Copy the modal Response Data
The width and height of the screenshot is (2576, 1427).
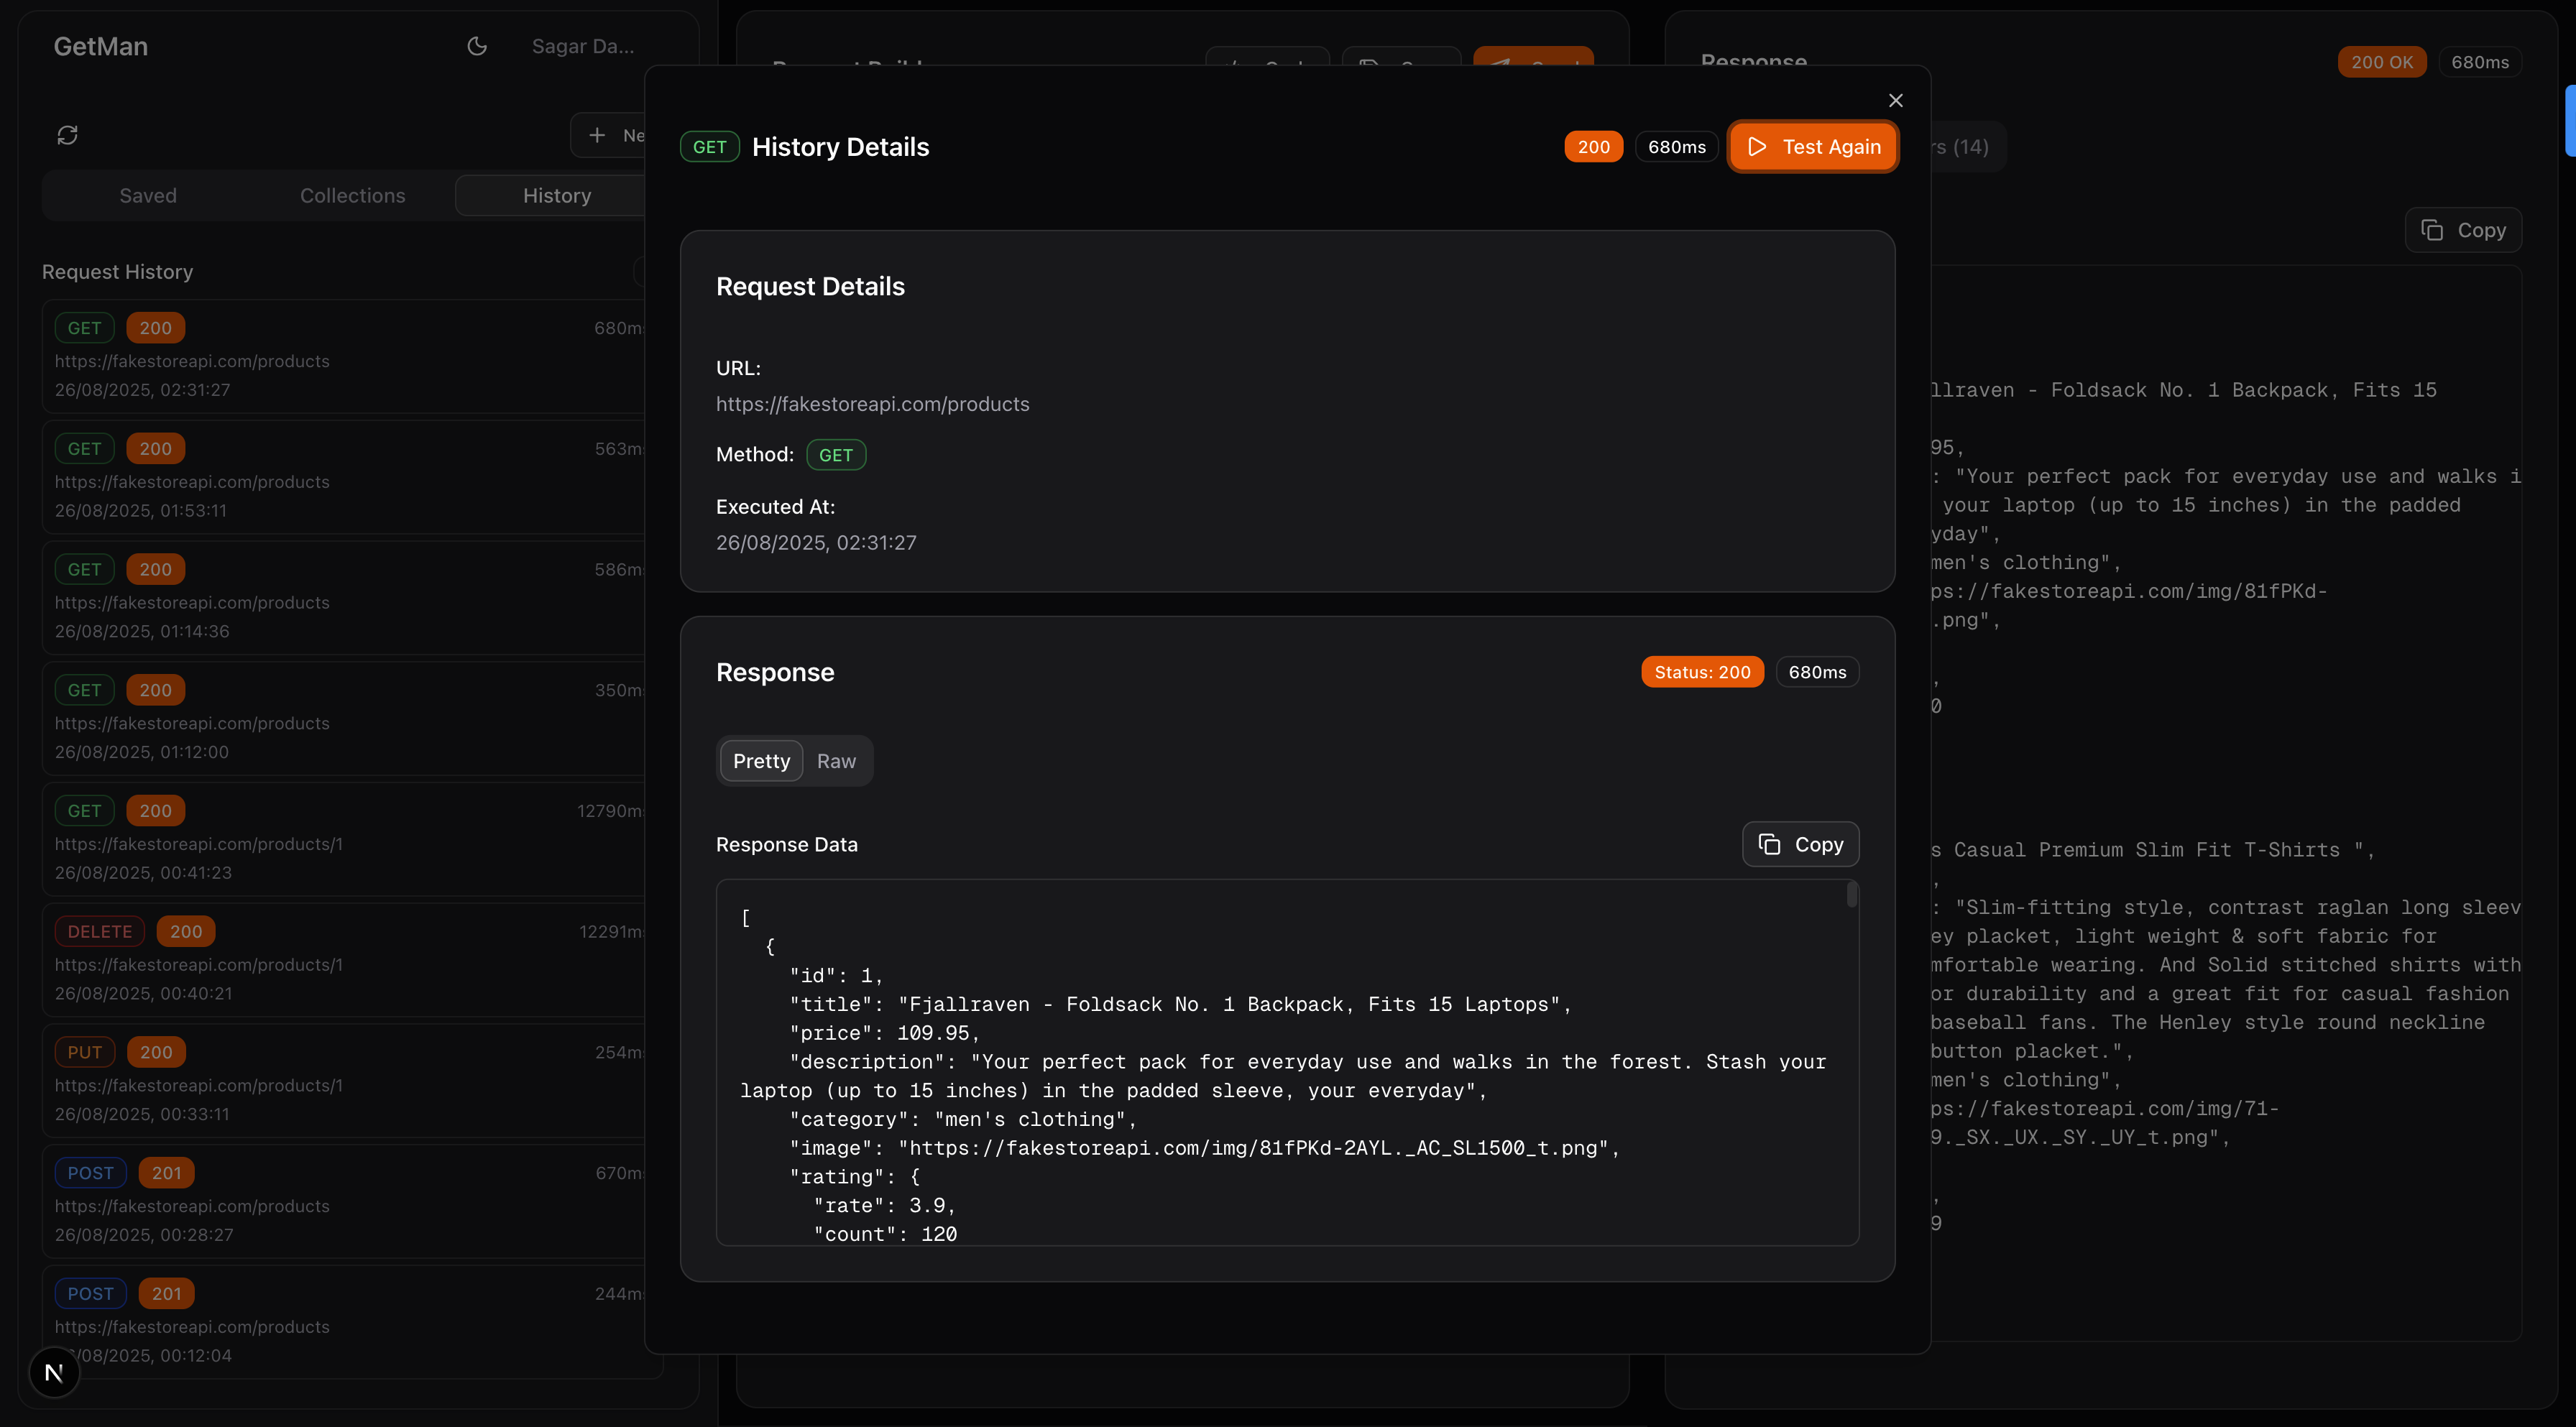(1800, 844)
